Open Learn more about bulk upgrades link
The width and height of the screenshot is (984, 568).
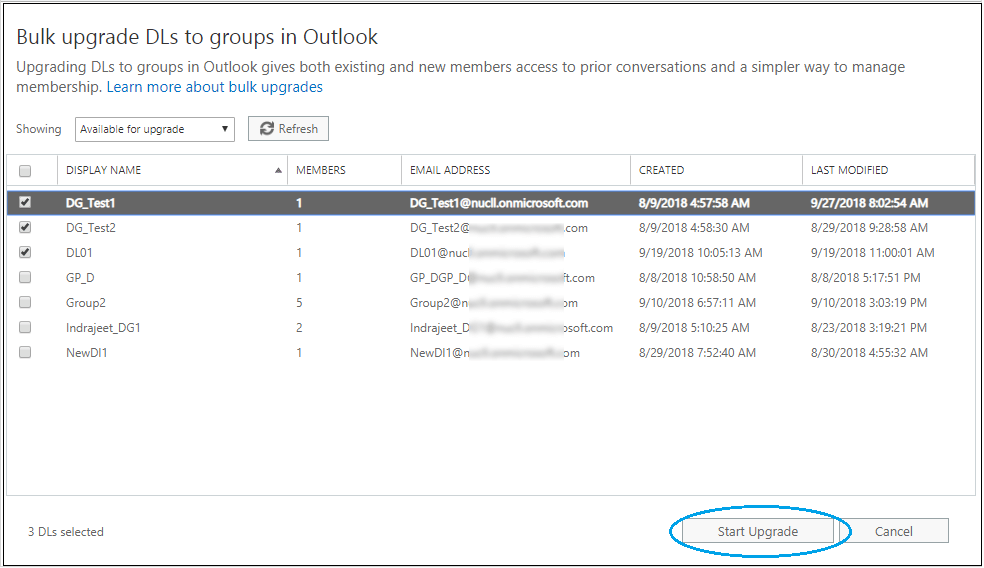(214, 87)
